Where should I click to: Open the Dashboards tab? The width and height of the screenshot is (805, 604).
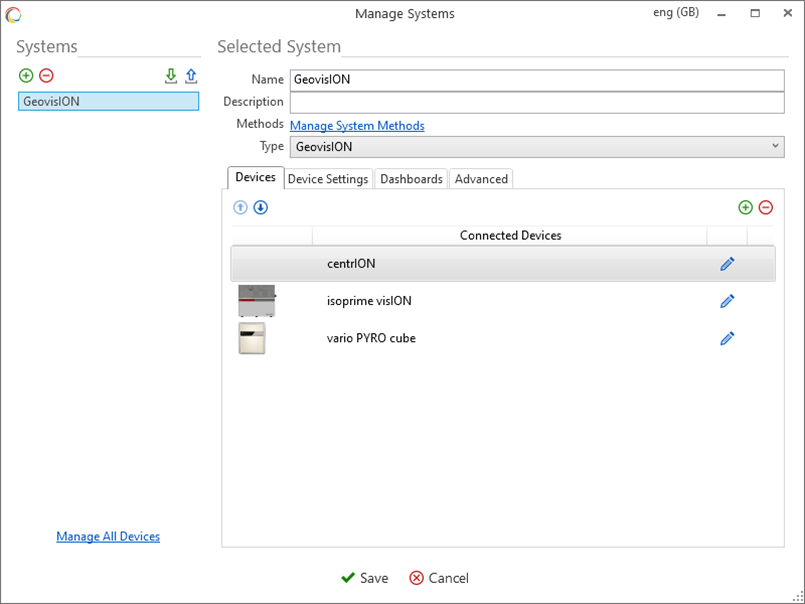[411, 179]
